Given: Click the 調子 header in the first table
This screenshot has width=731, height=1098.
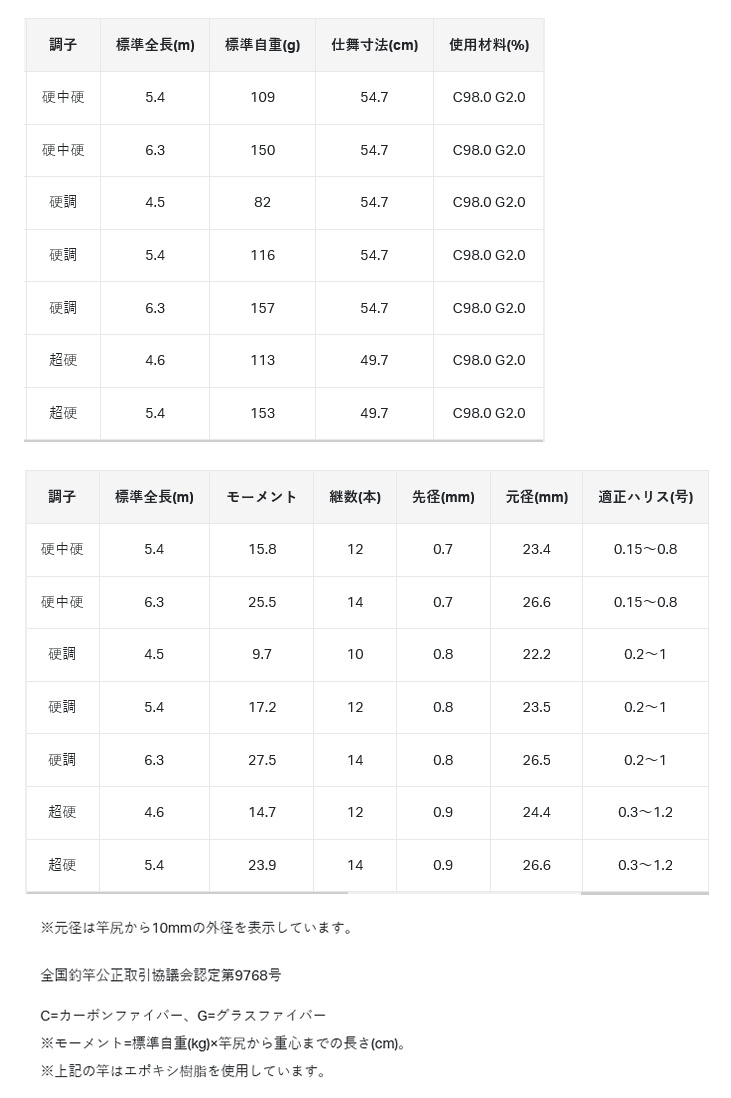Looking at the screenshot, I should [x=63, y=45].
